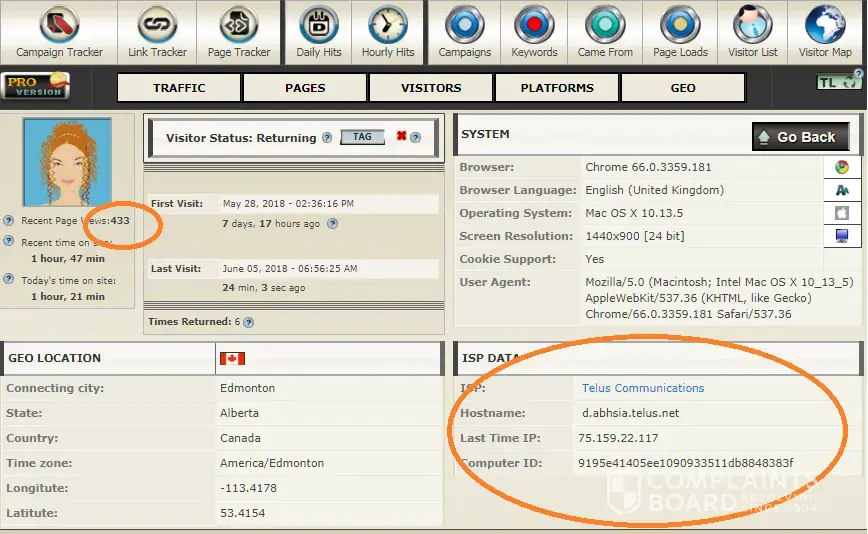868x534 pixels.
Task: Click help icon next to Times Returned
Action: (x=249, y=322)
